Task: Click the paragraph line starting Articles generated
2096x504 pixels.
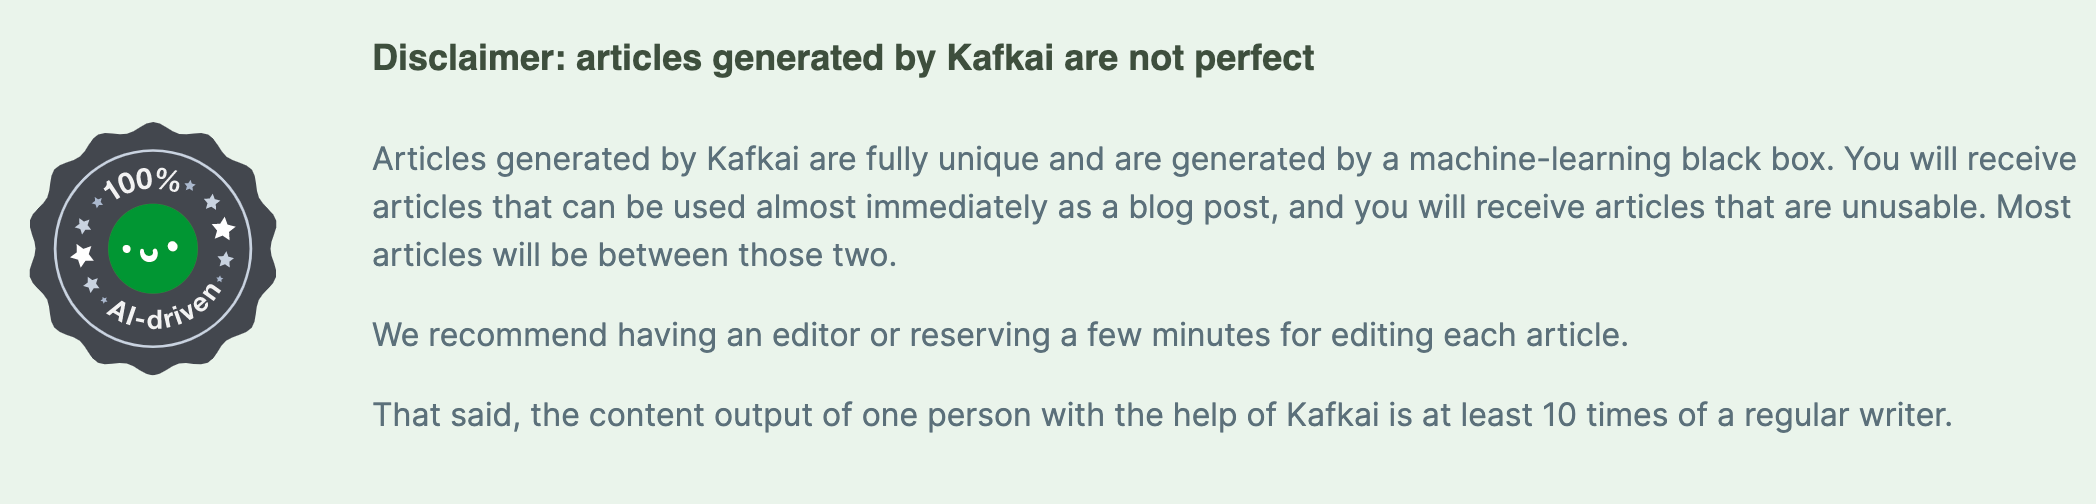Action: (1224, 160)
